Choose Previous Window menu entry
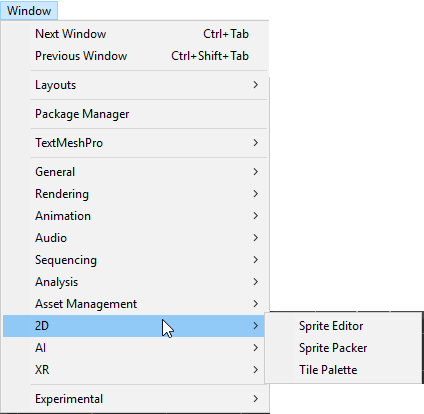Viewport: 424px width, 414px height. tap(134, 56)
